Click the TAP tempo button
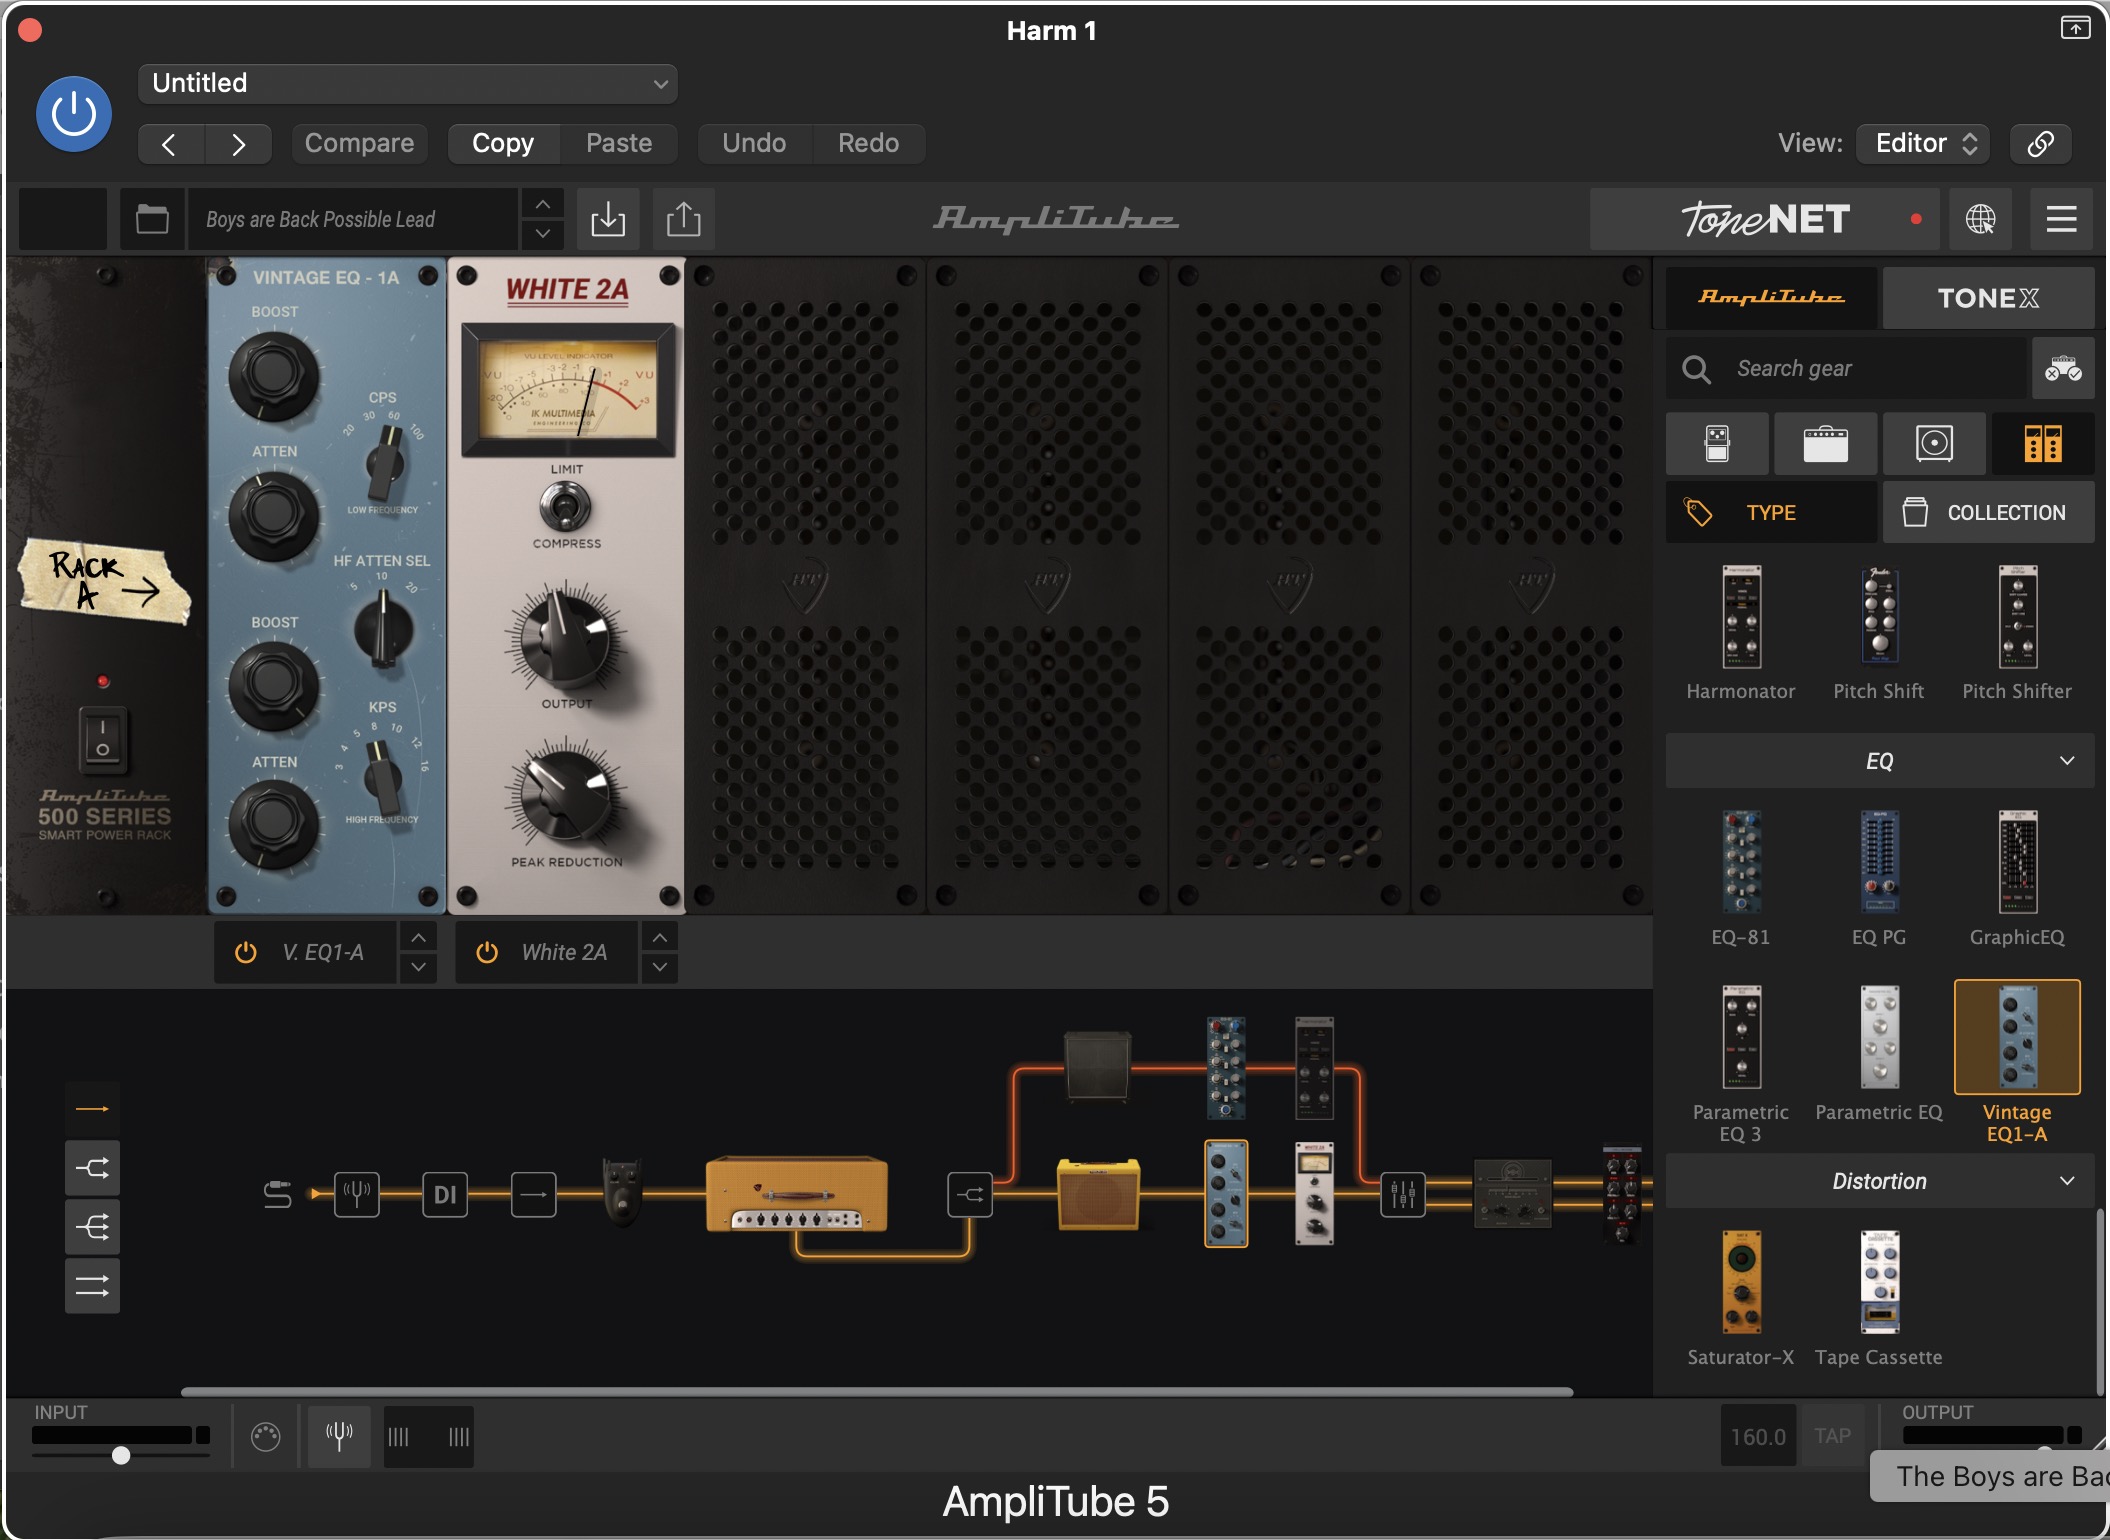This screenshot has width=2110, height=1540. point(1832,1437)
